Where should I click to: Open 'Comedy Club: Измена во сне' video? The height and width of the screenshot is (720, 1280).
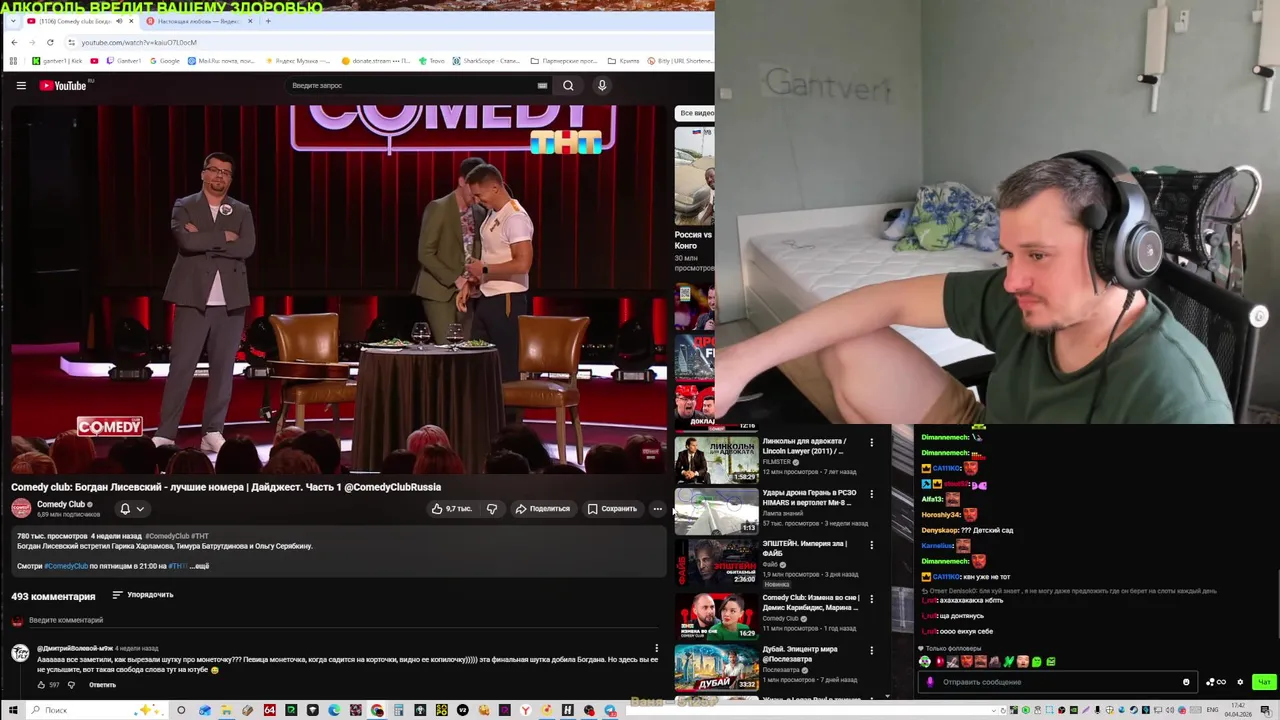pos(716,616)
